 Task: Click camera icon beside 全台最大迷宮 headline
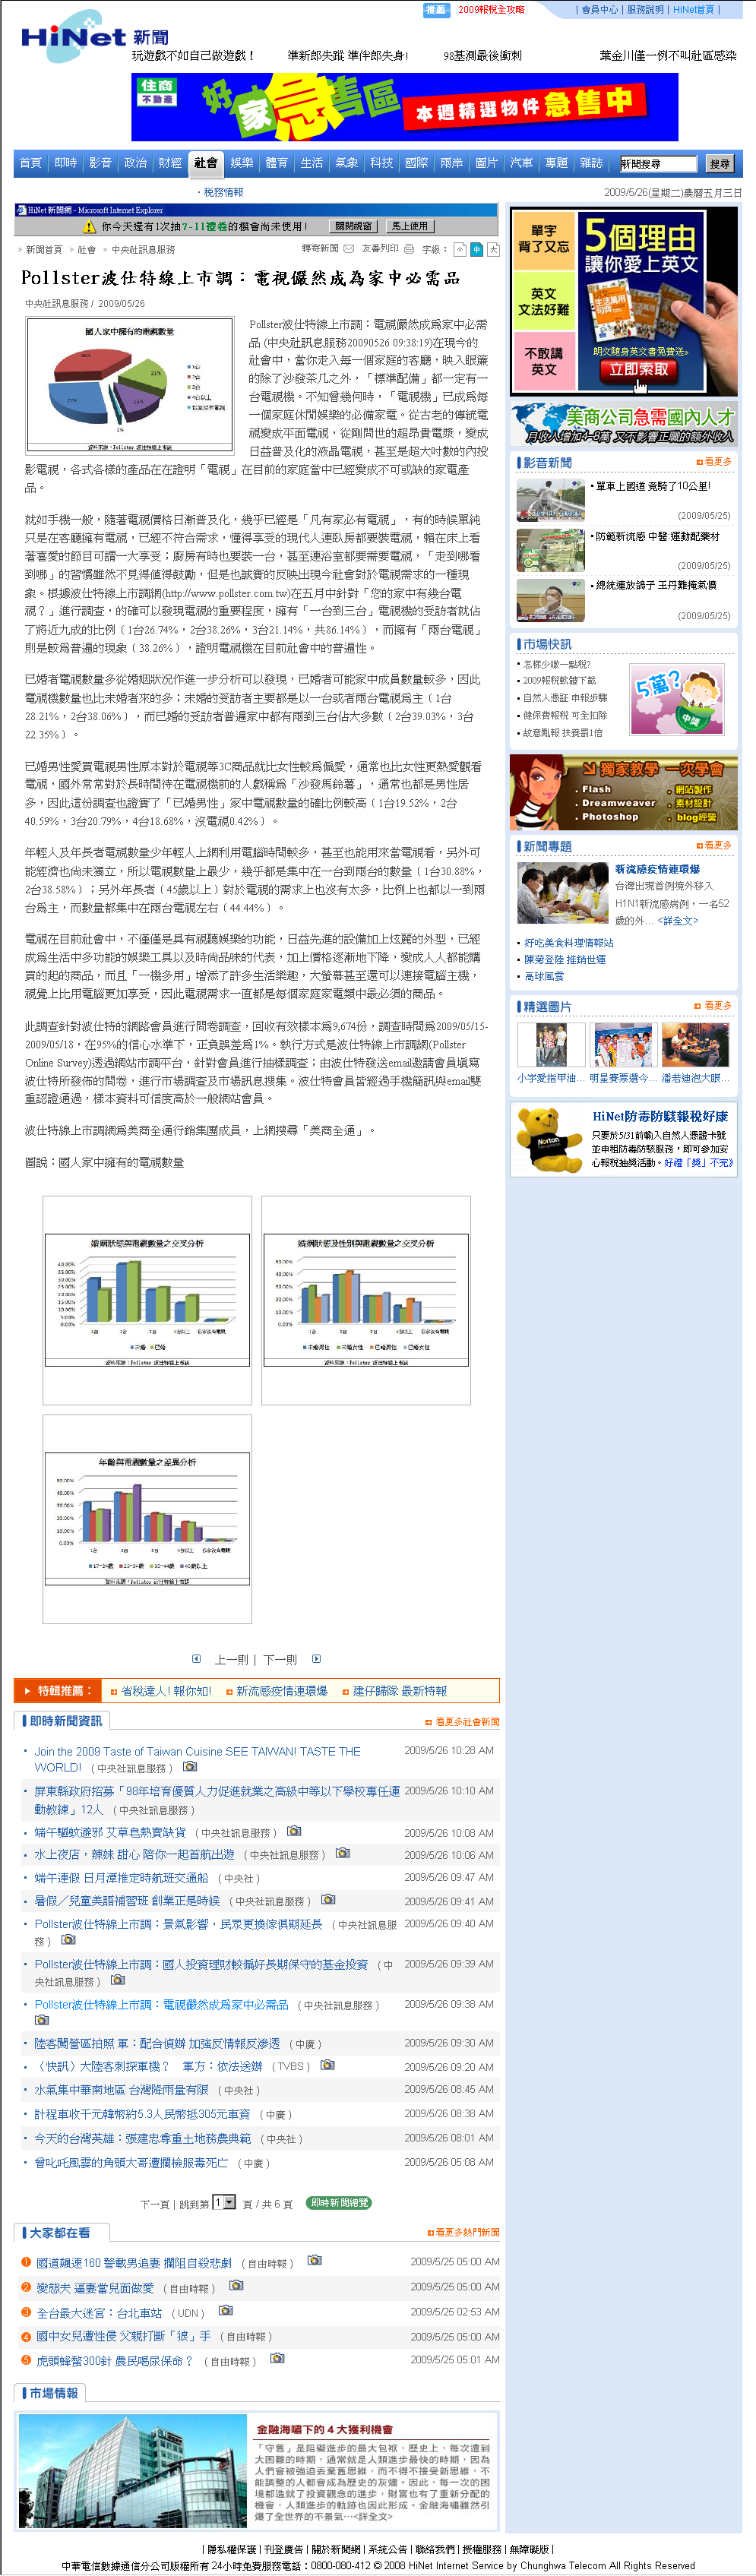pyautogui.click(x=225, y=2310)
